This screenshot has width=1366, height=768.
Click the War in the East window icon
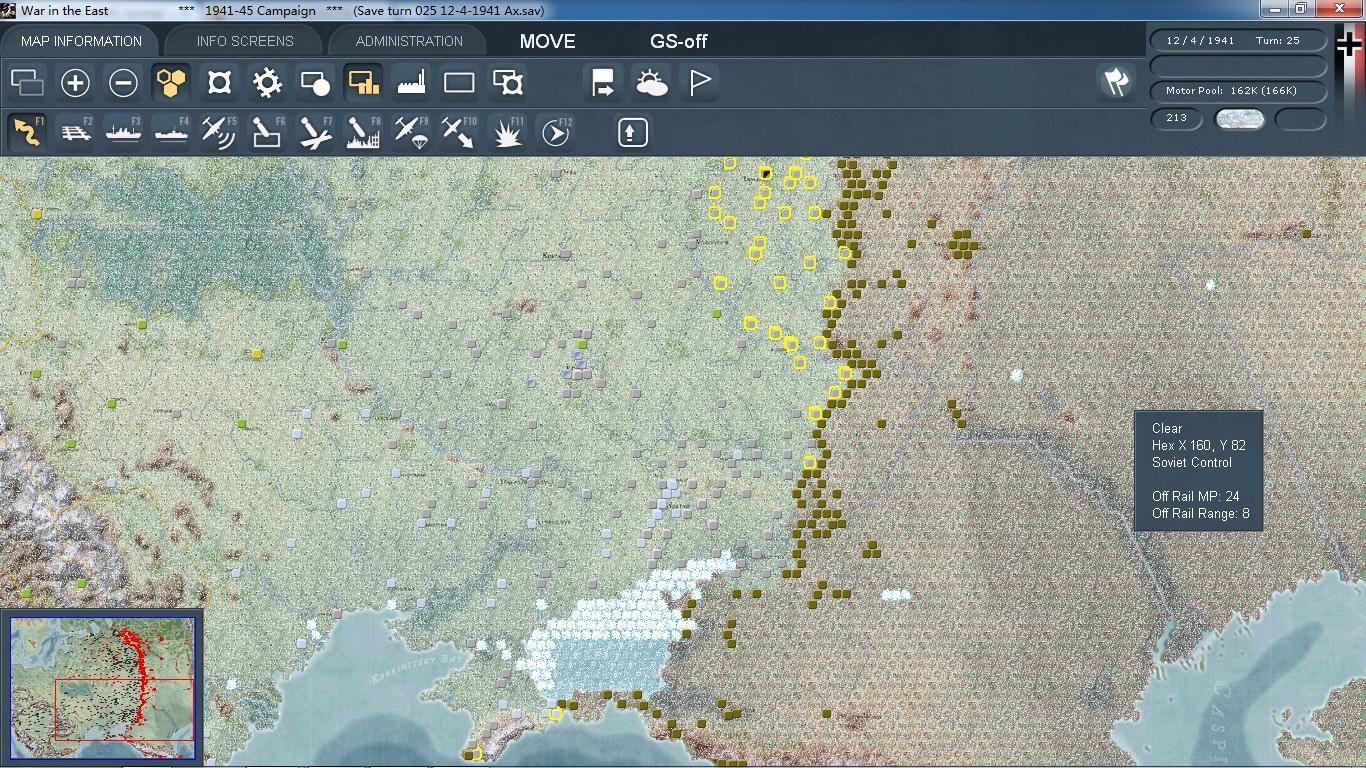pos(10,10)
